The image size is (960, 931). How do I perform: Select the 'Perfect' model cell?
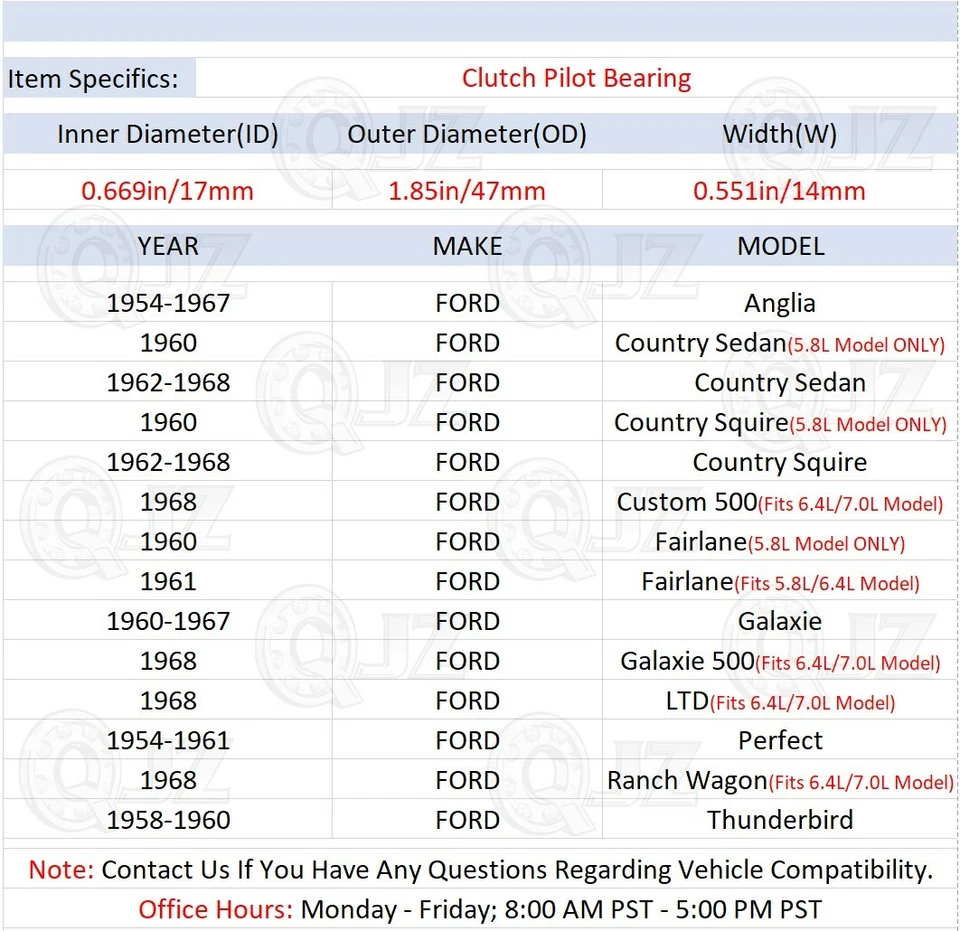(779, 741)
